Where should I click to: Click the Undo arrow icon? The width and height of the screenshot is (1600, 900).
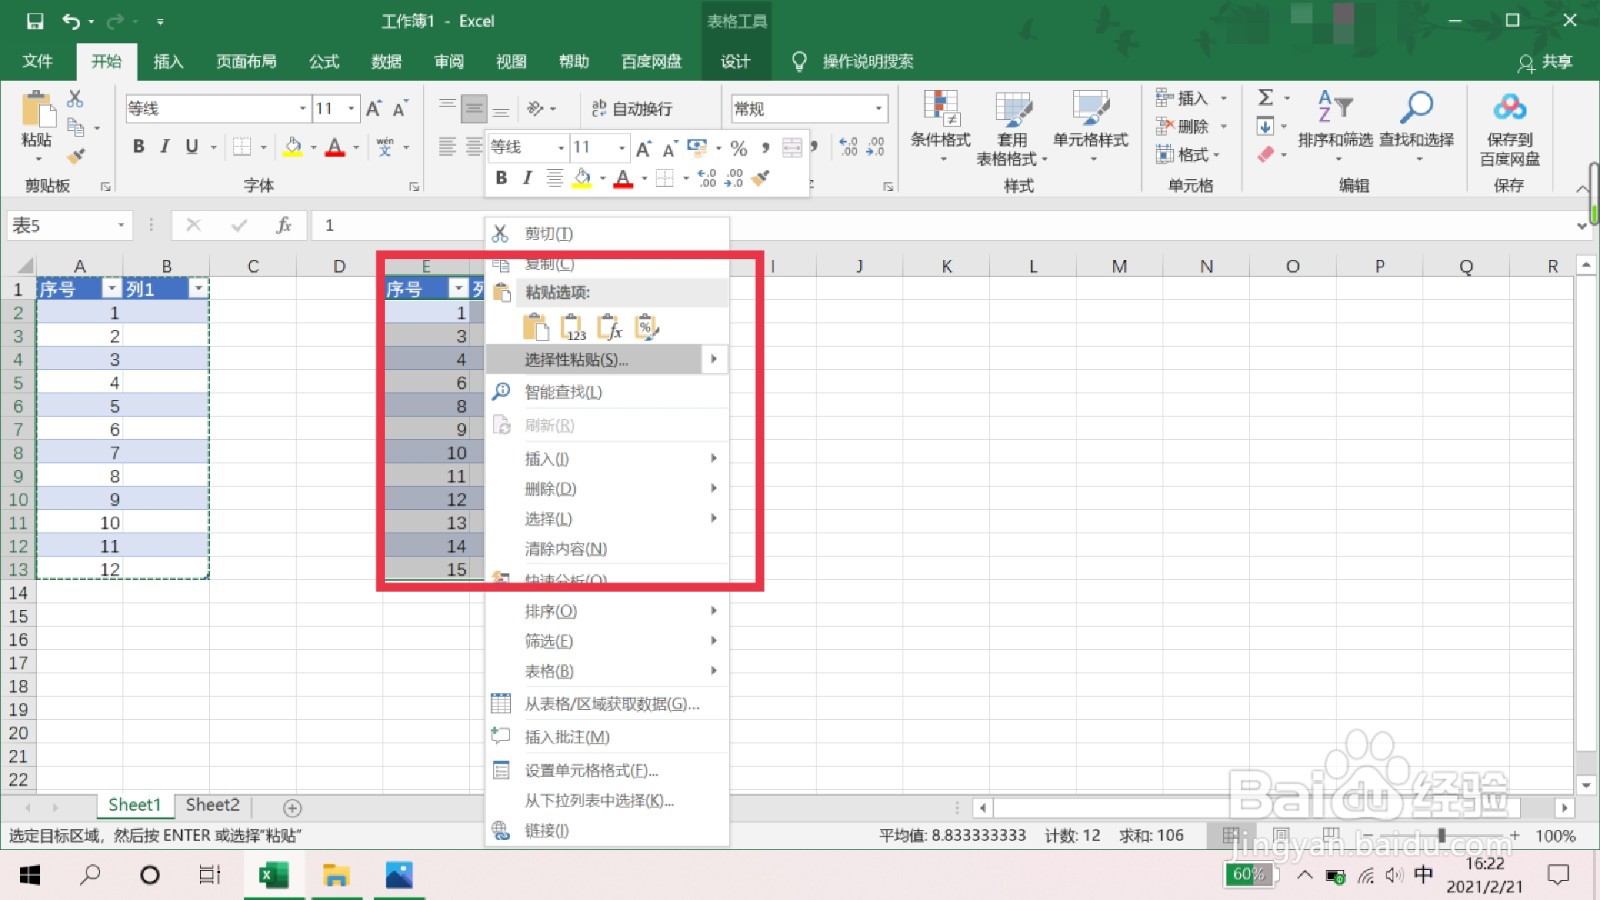click(71, 20)
